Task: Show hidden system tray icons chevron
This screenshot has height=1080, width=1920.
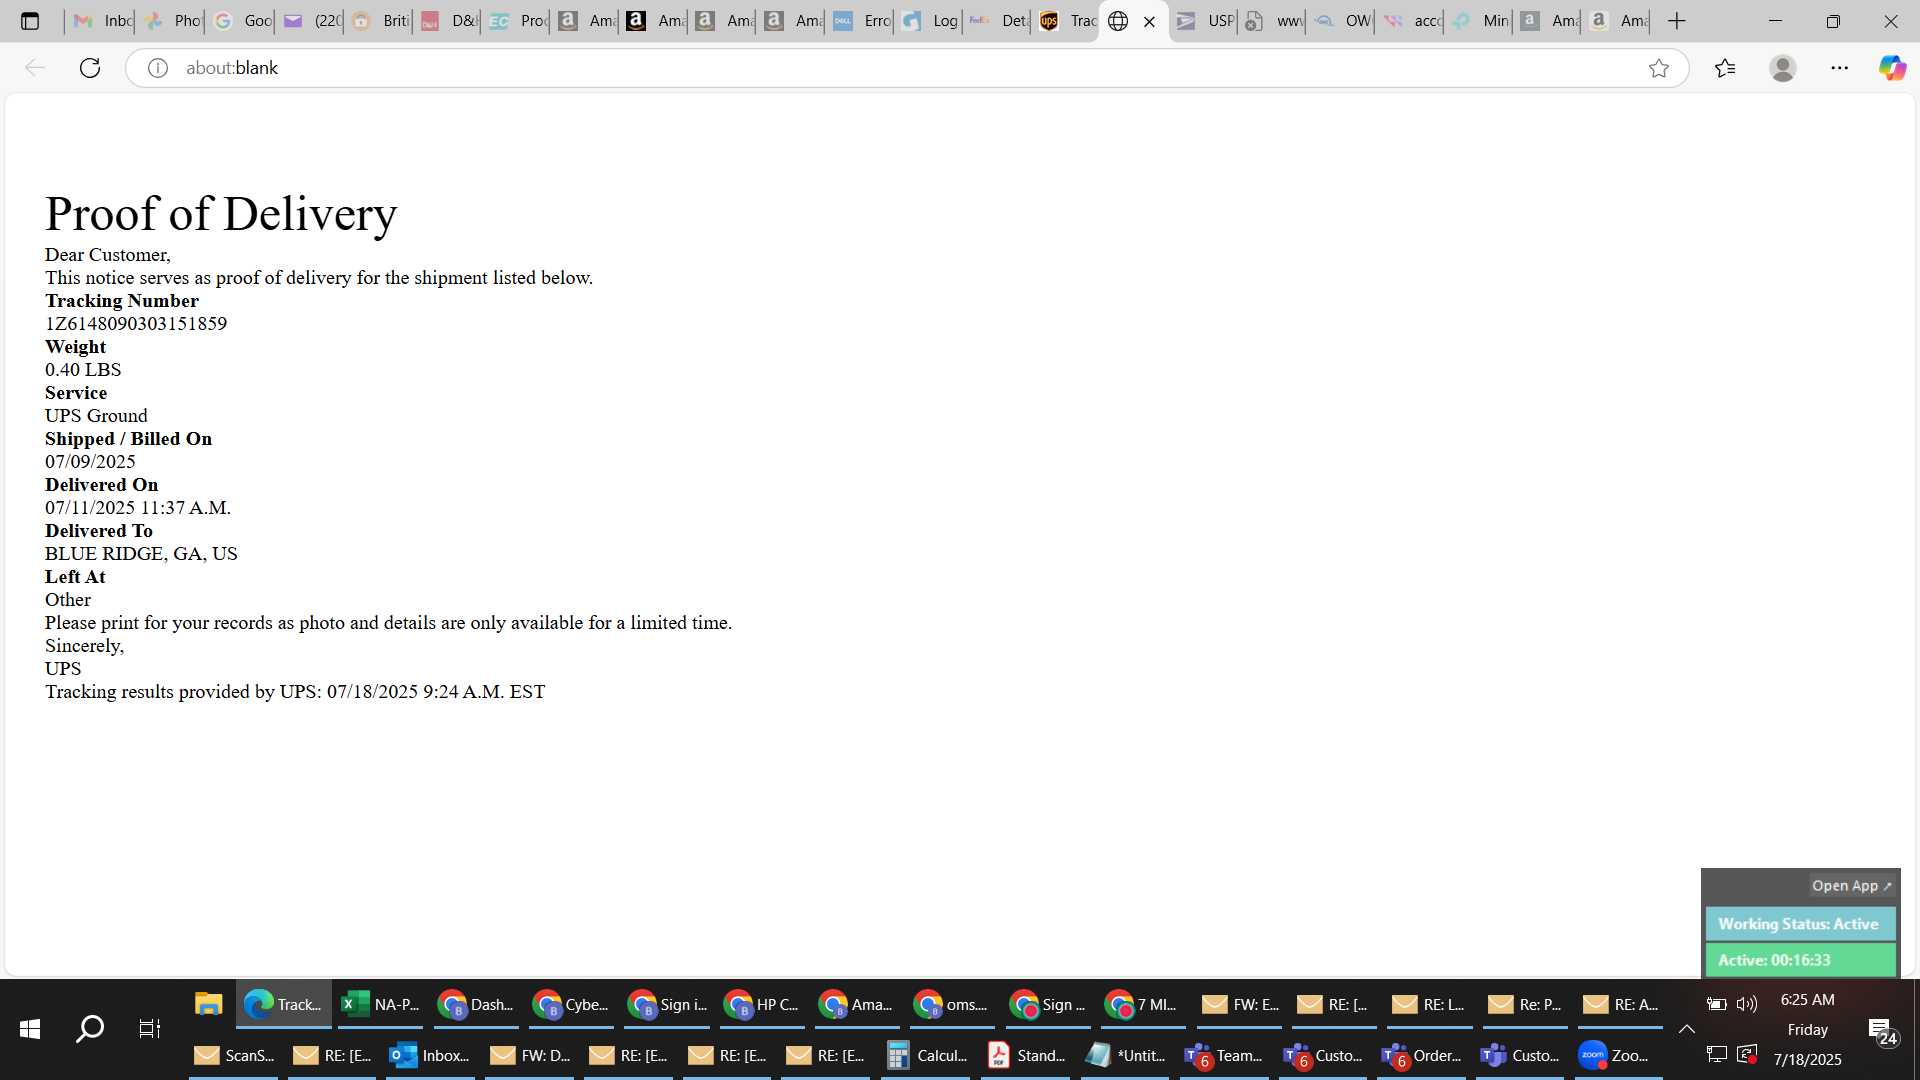Action: tap(1687, 1029)
